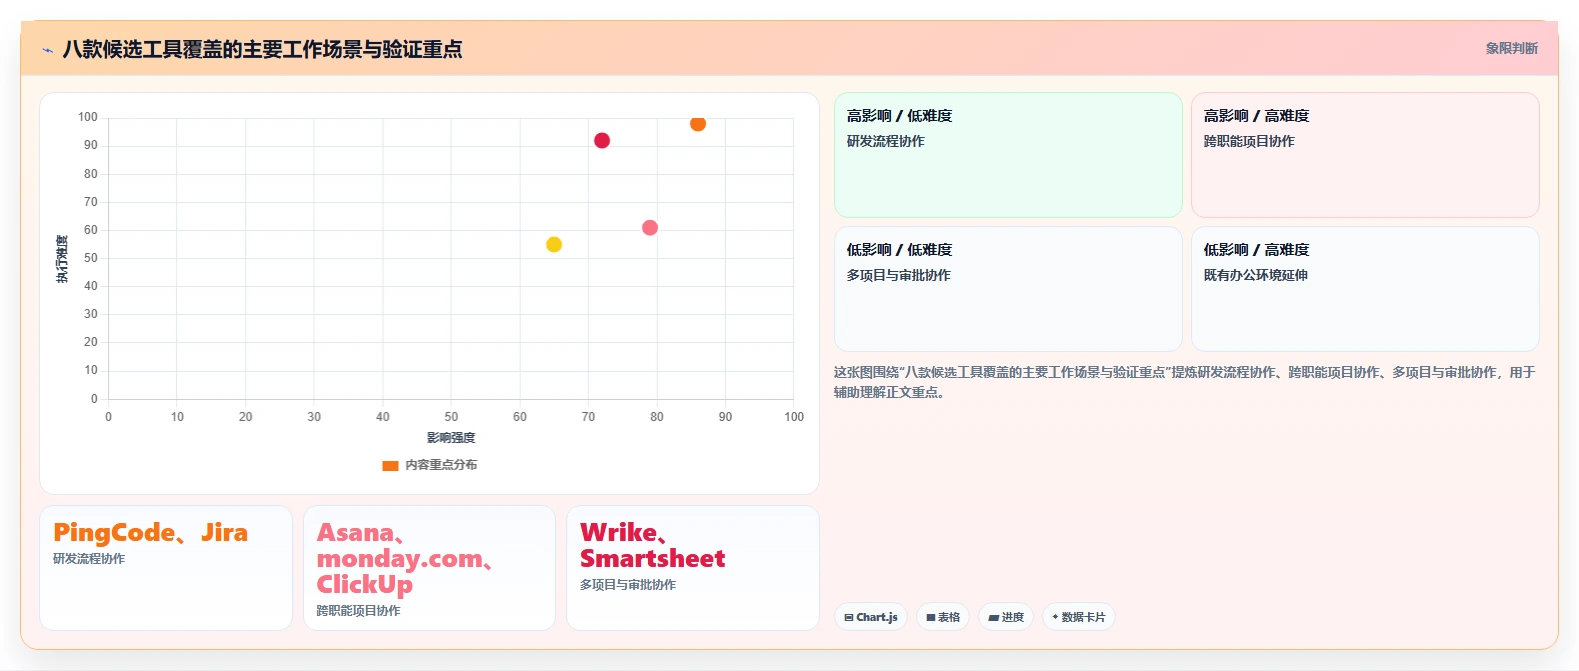Click the crimson scatter data point
Screen dimensions: 1579x671
pyautogui.click(x=602, y=141)
